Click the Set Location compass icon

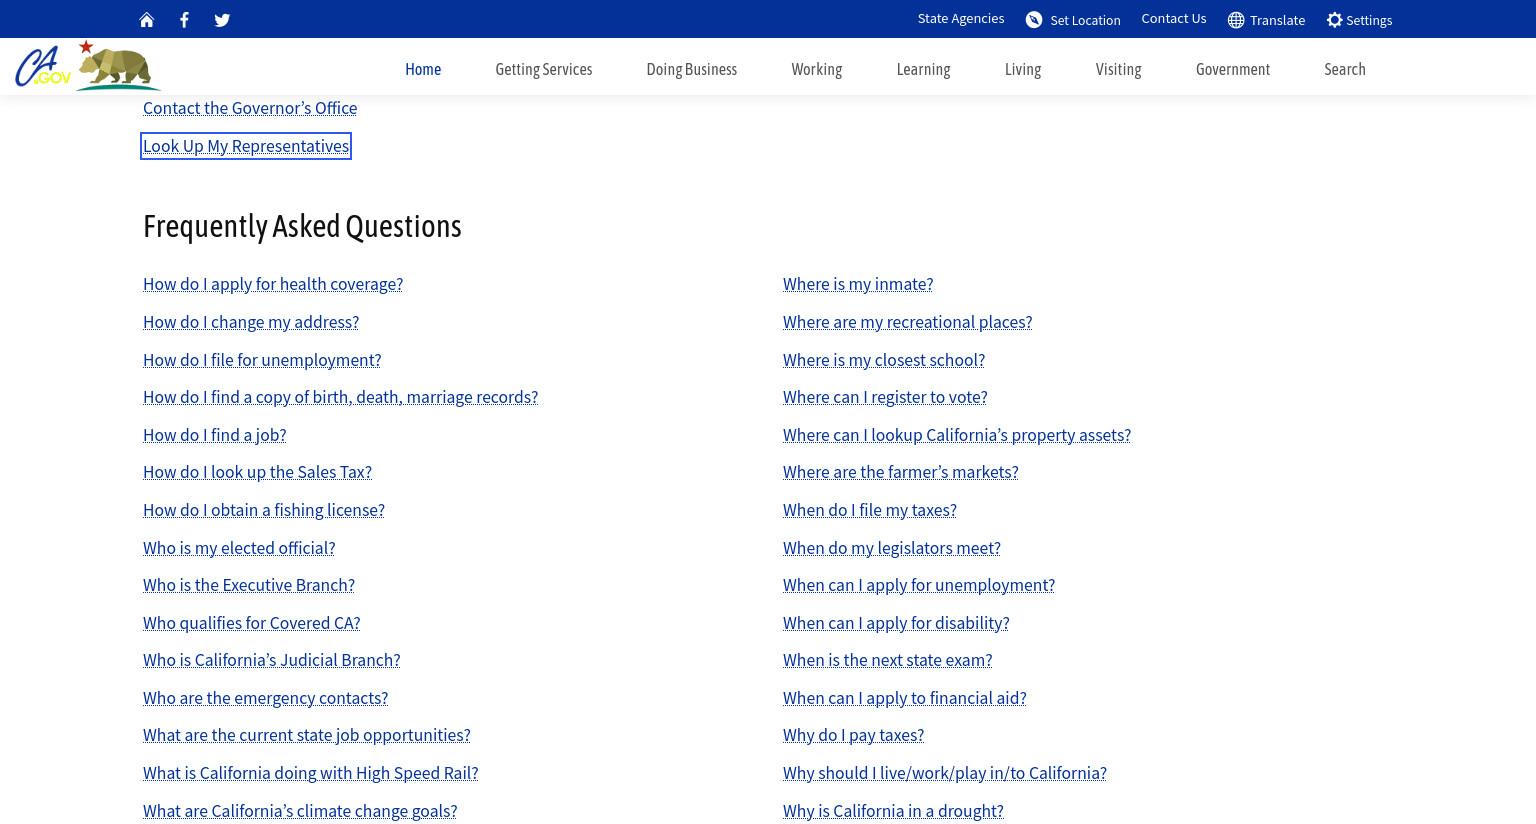pyautogui.click(x=1034, y=20)
